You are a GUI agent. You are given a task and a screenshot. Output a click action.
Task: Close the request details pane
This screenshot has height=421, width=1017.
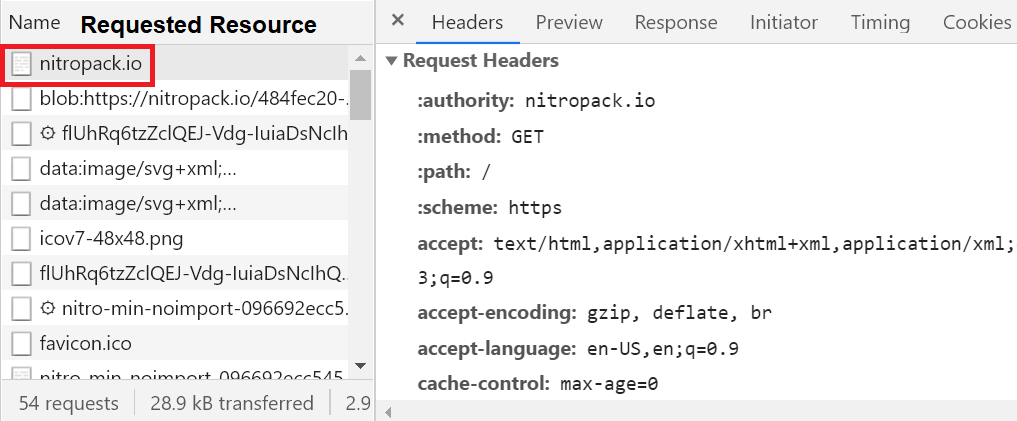398,20
